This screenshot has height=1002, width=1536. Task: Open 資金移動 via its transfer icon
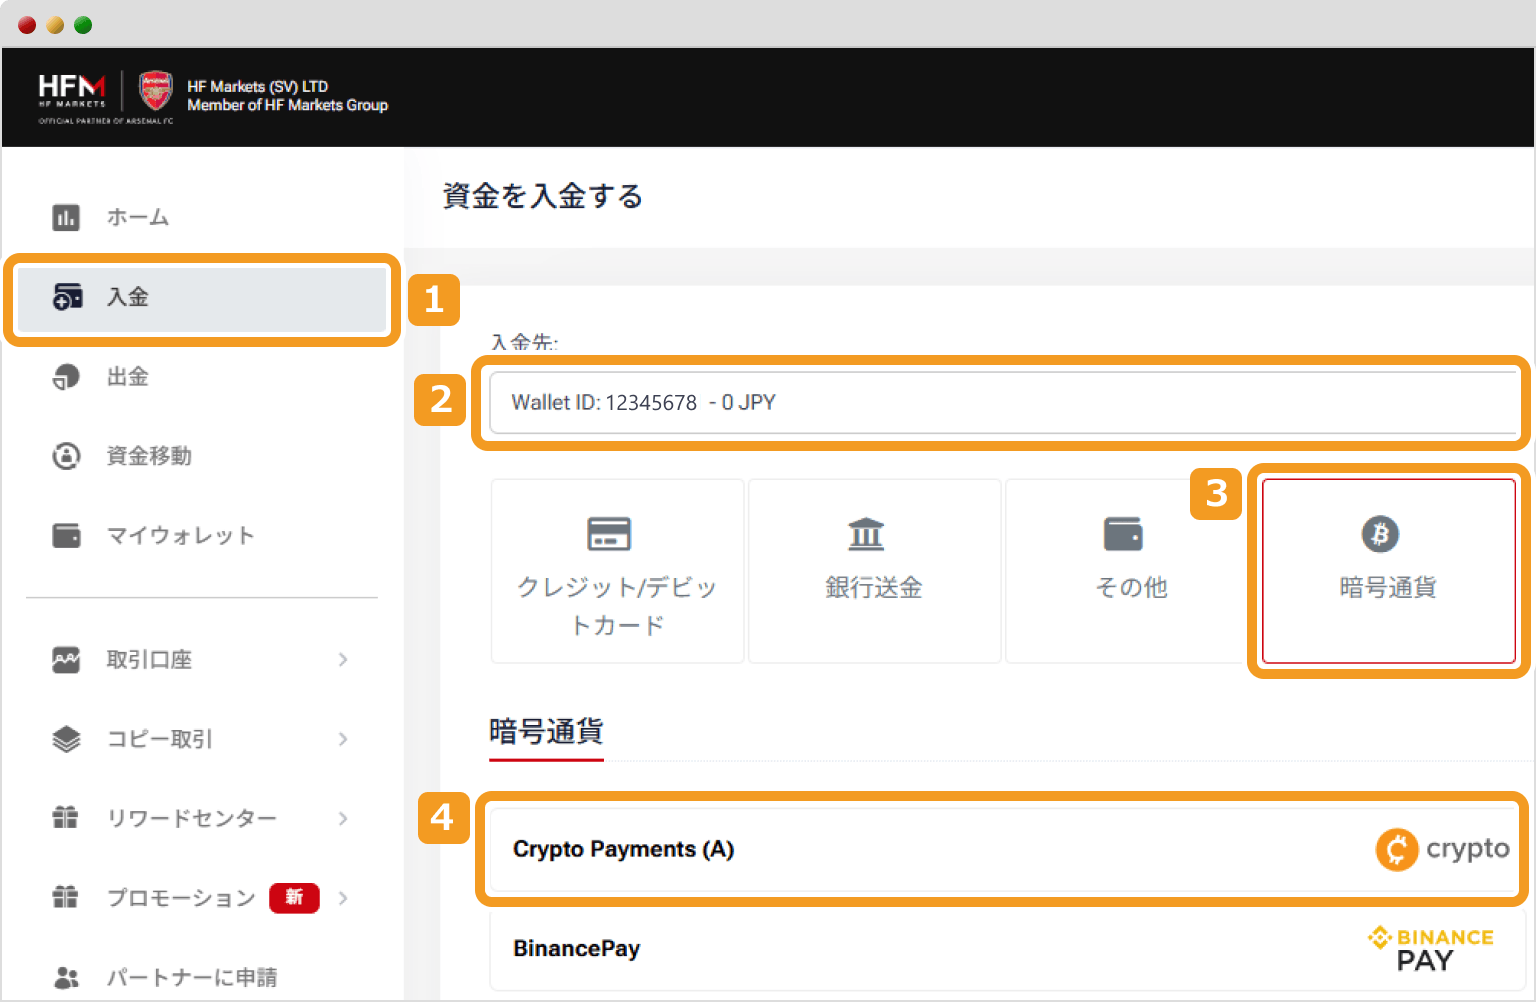click(66, 456)
